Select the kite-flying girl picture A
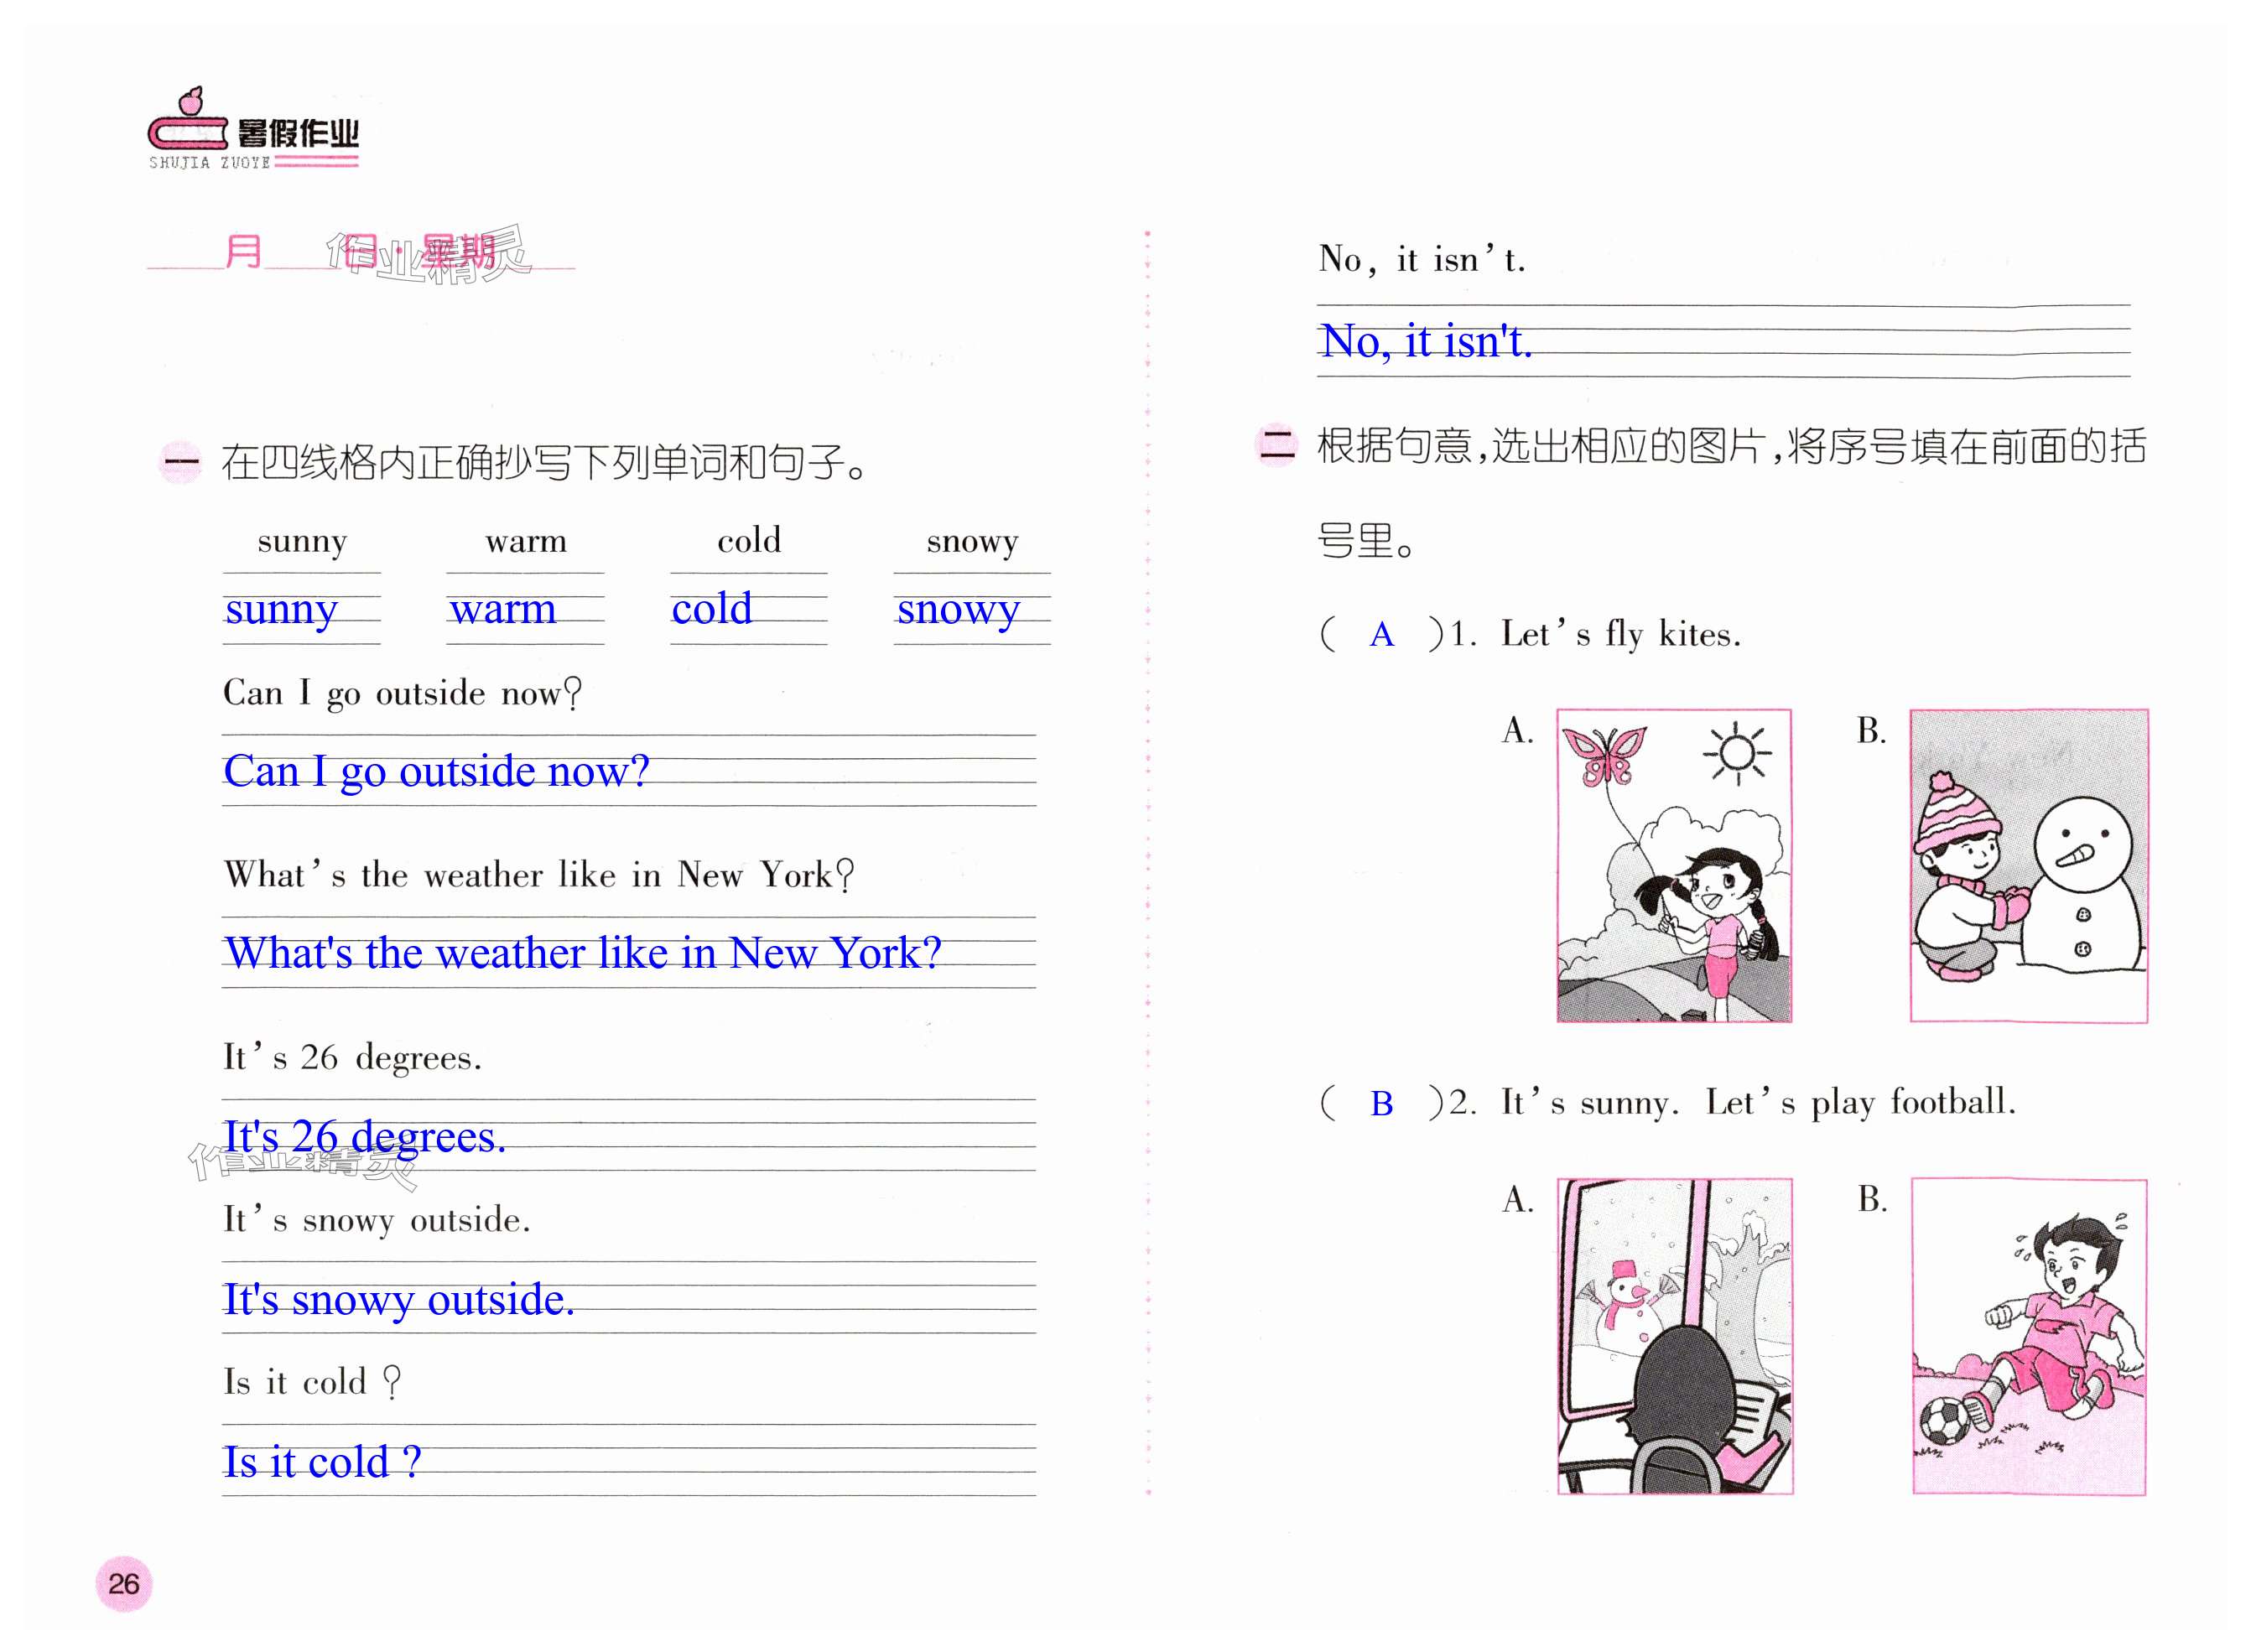The height and width of the screenshot is (1652, 2251). pos(1673,866)
